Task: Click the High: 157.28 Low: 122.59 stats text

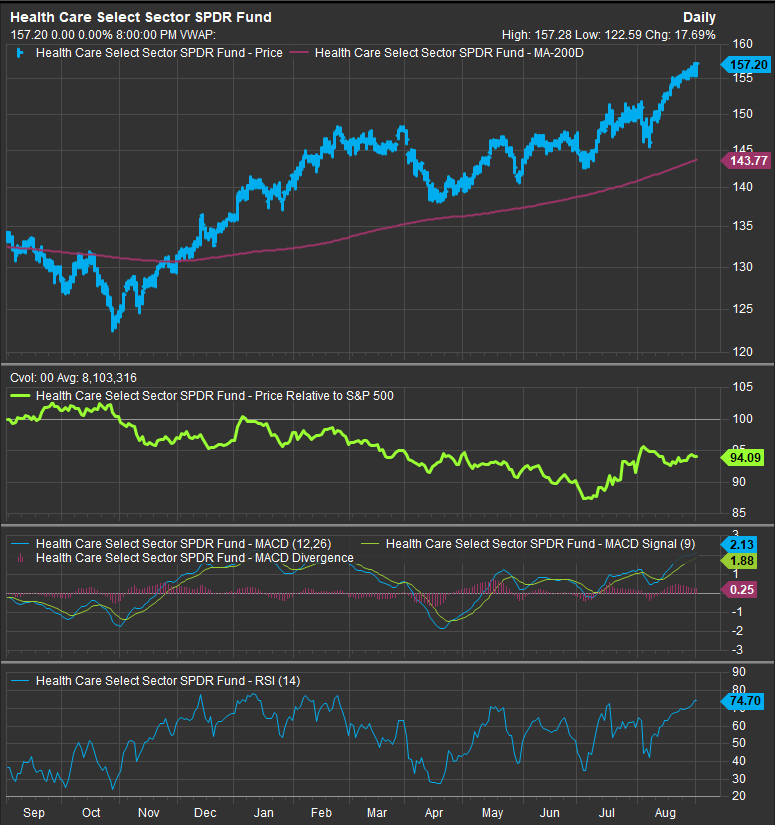Action: click(609, 35)
